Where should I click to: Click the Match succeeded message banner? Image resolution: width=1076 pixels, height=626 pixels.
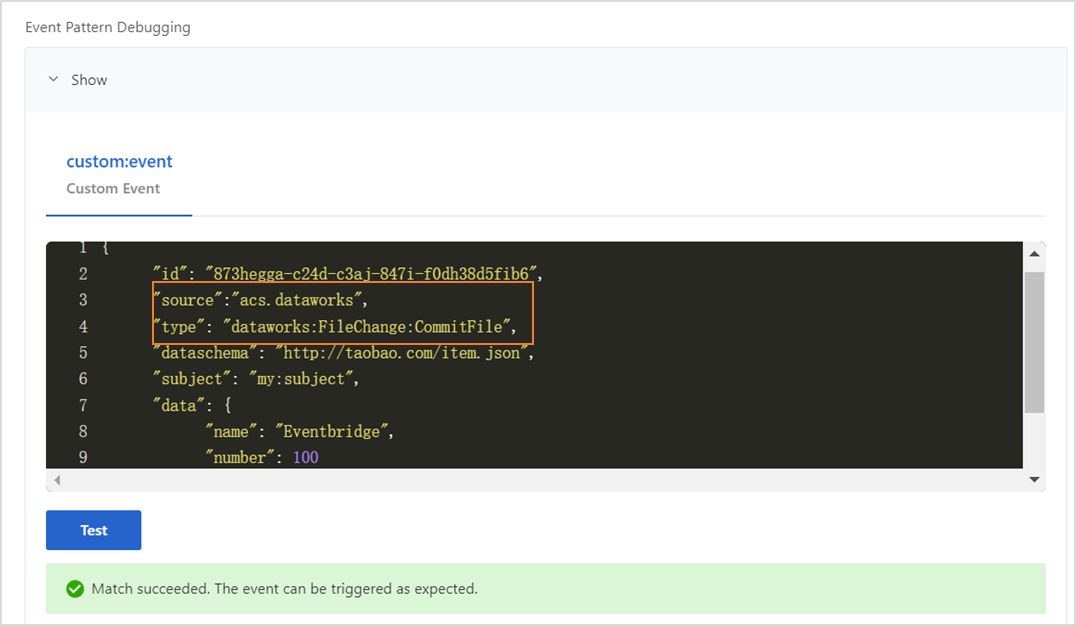pos(545,589)
